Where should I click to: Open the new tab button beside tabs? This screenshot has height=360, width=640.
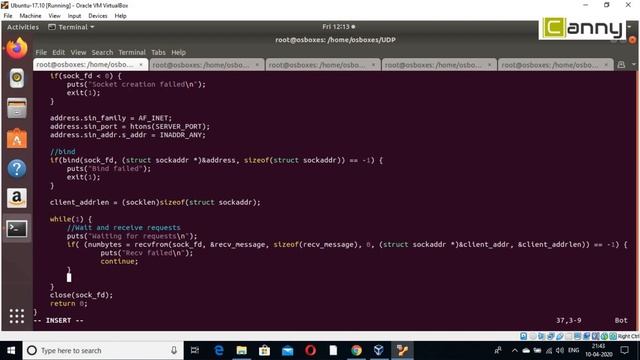pyautogui.click(x=621, y=64)
